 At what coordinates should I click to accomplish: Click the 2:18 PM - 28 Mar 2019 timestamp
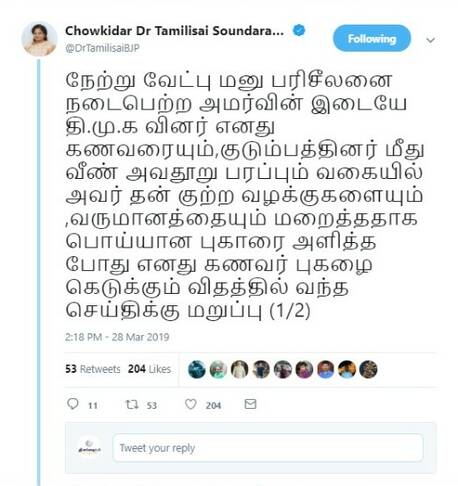click(117, 337)
